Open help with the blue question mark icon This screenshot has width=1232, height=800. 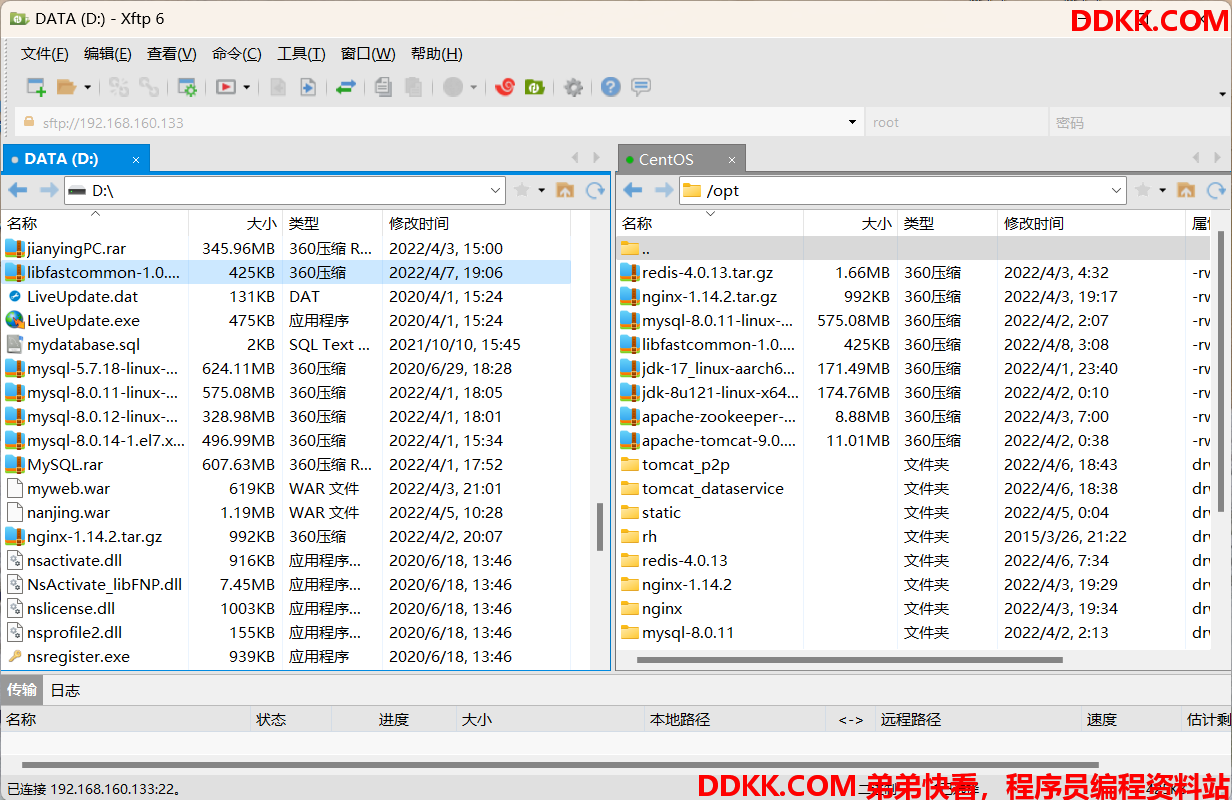pos(610,87)
